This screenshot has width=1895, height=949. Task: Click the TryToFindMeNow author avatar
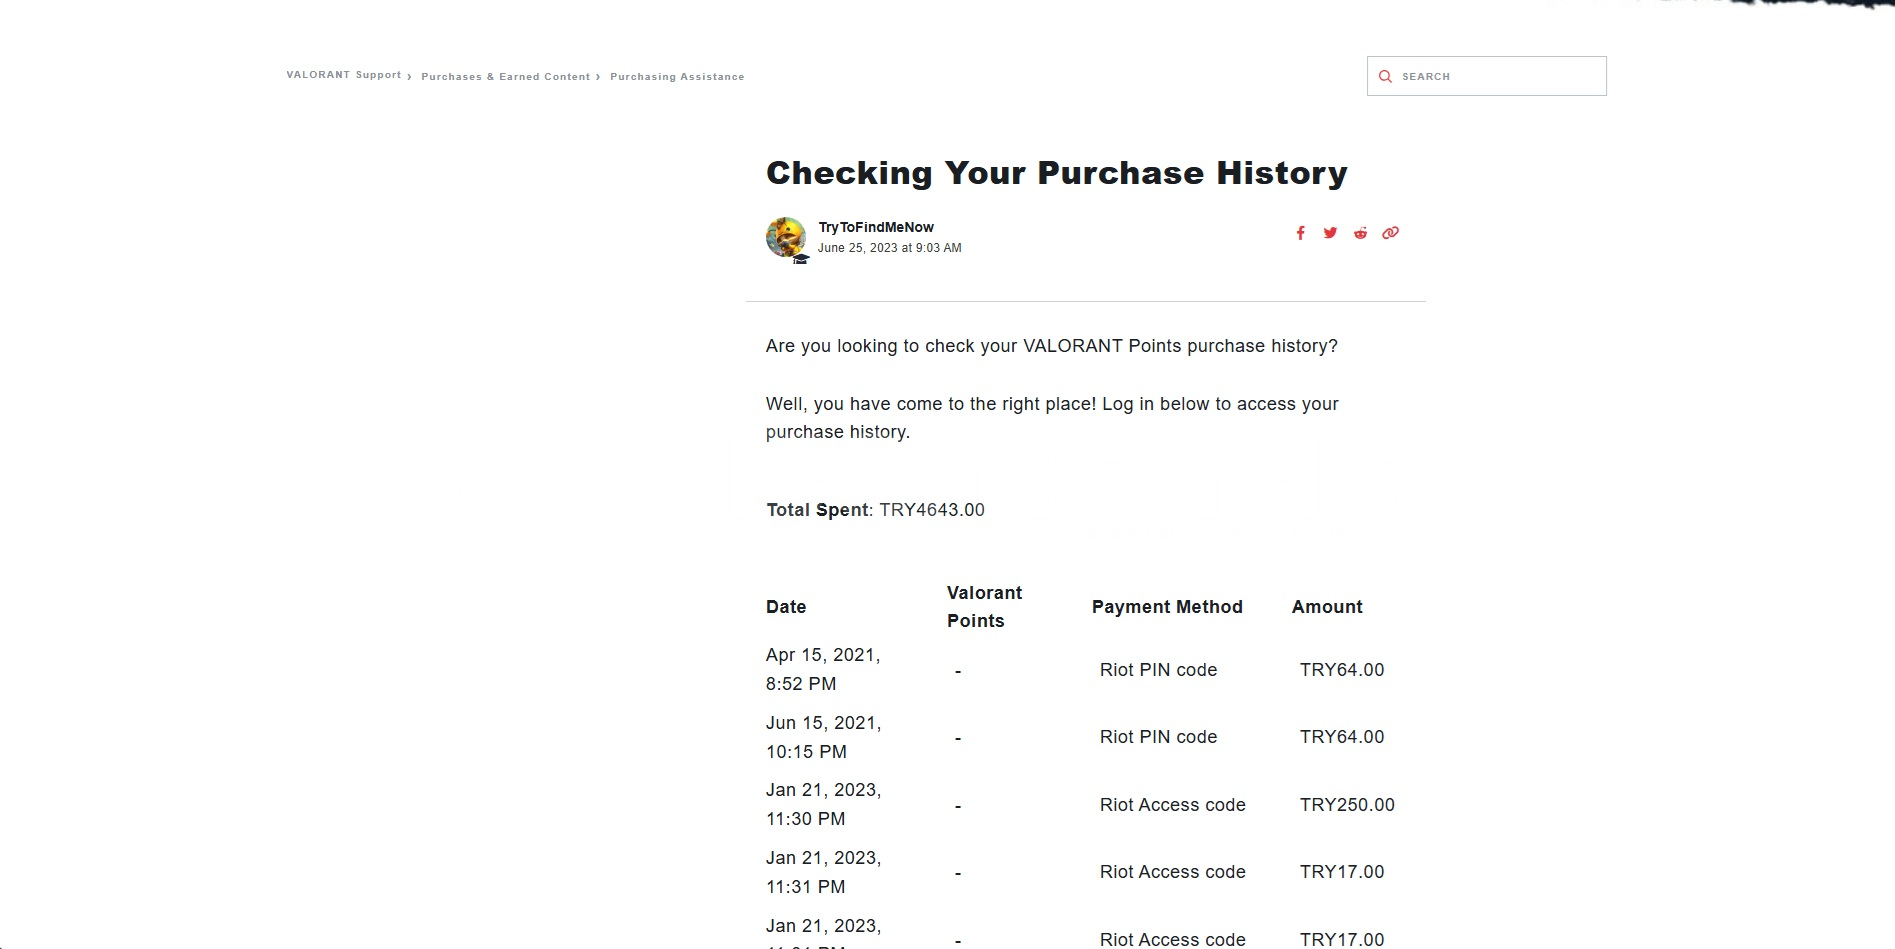click(785, 237)
